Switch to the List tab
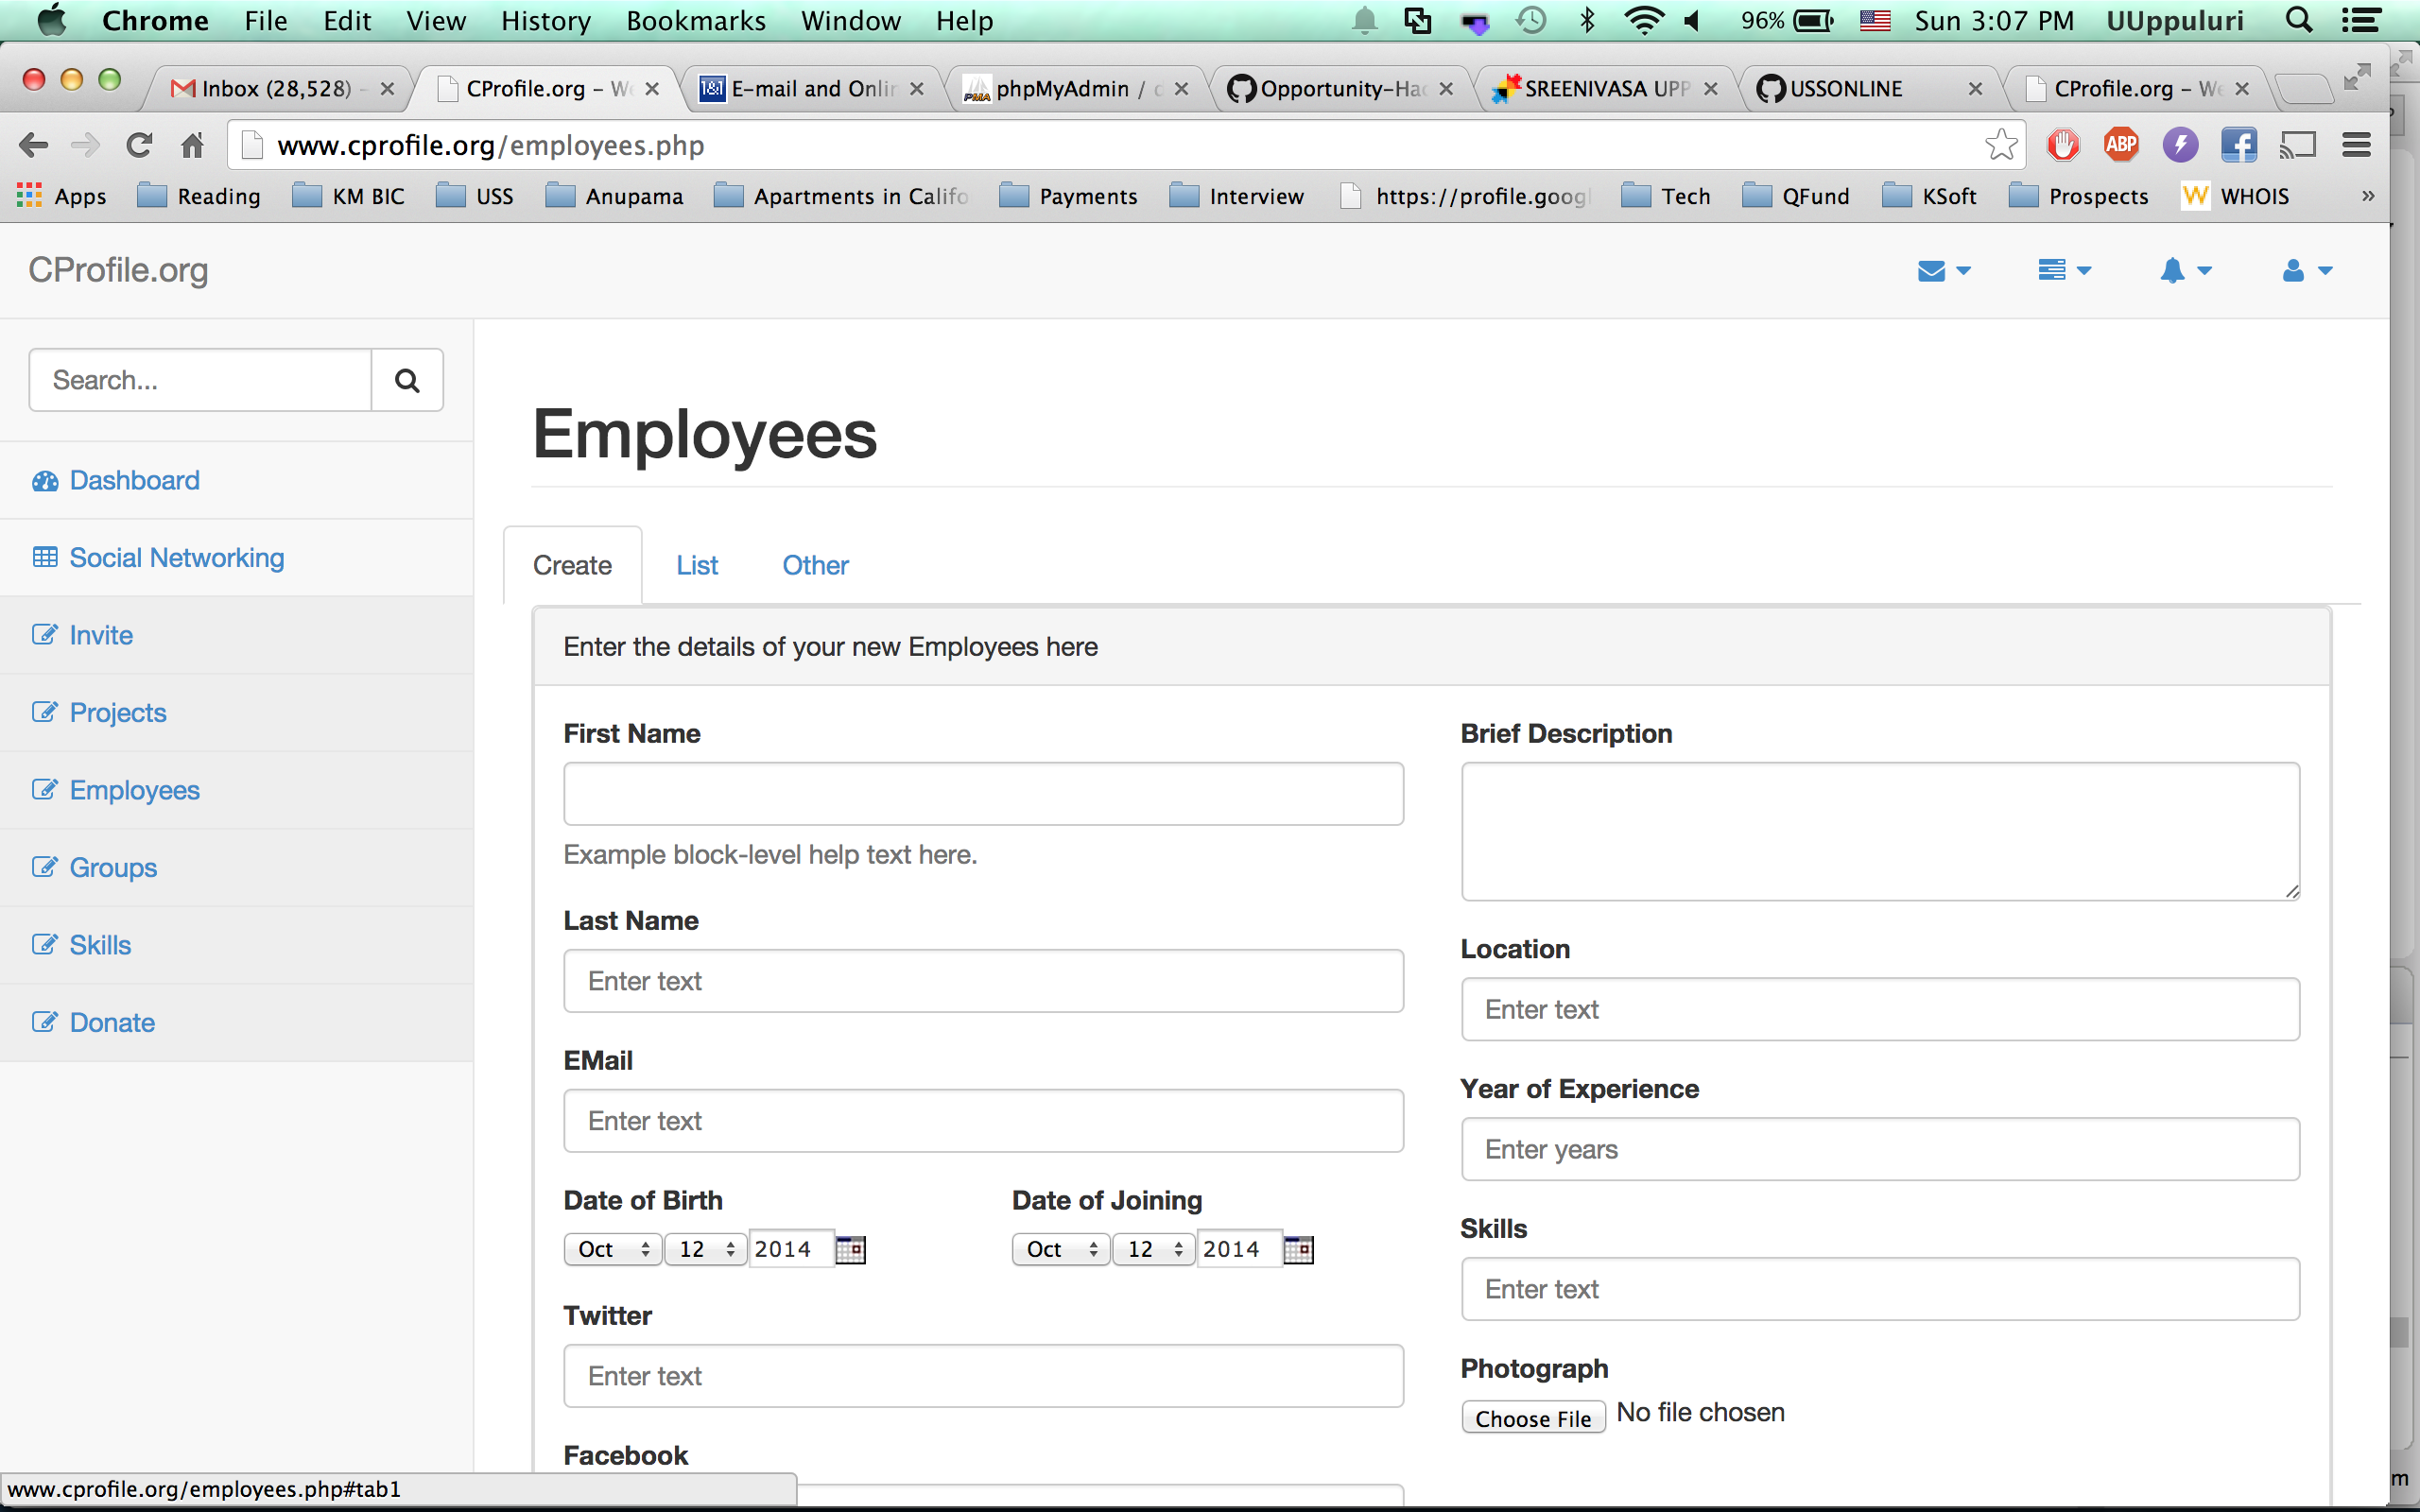Screen dimensions: 2420x1512 click(x=697, y=565)
